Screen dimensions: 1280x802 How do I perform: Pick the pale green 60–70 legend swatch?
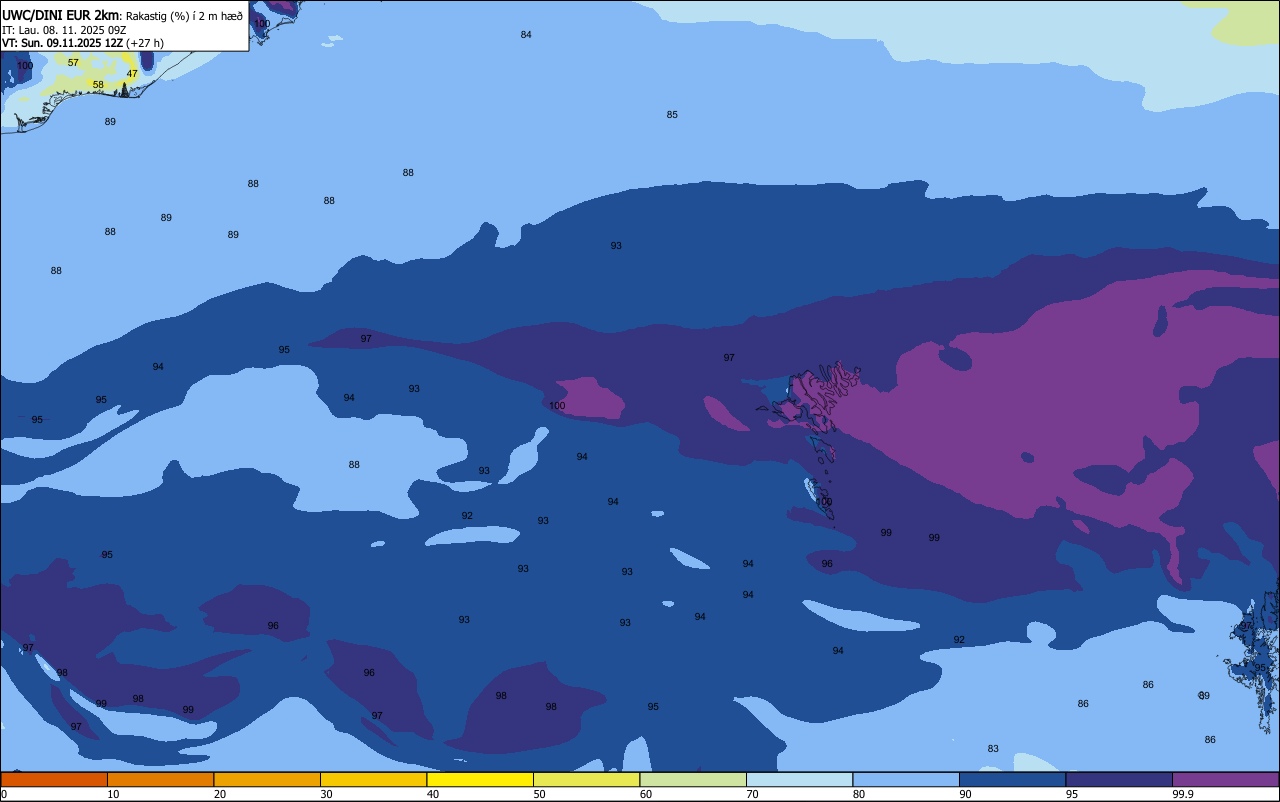point(693,779)
